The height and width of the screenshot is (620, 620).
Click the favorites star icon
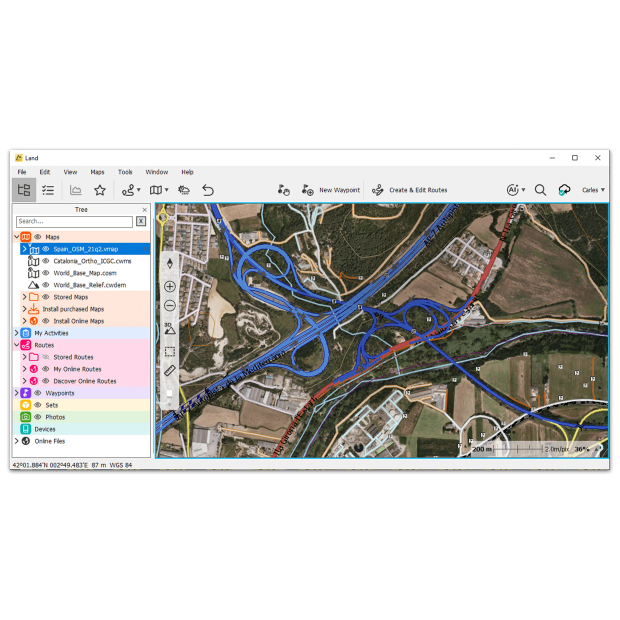pos(100,190)
